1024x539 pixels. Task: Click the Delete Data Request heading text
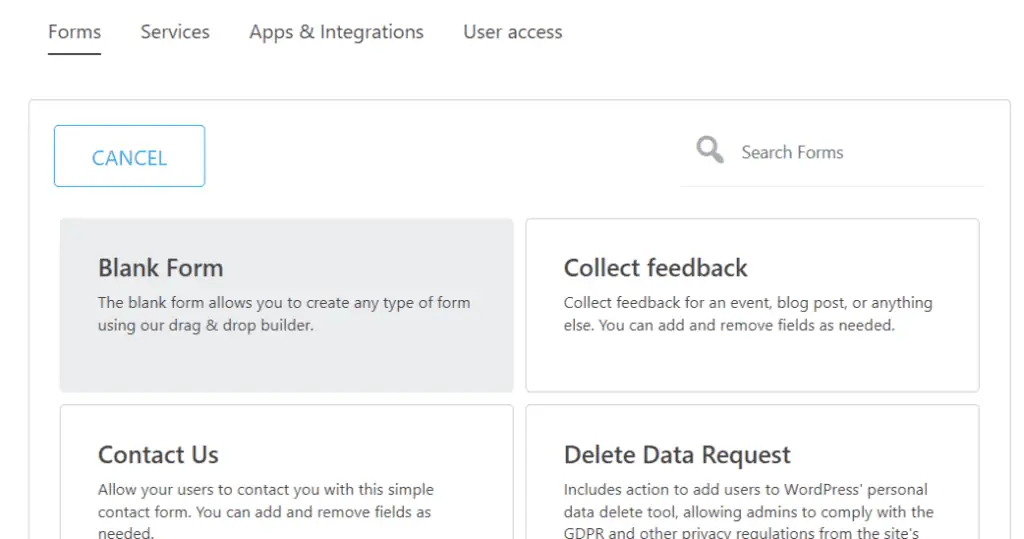[677, 455]
